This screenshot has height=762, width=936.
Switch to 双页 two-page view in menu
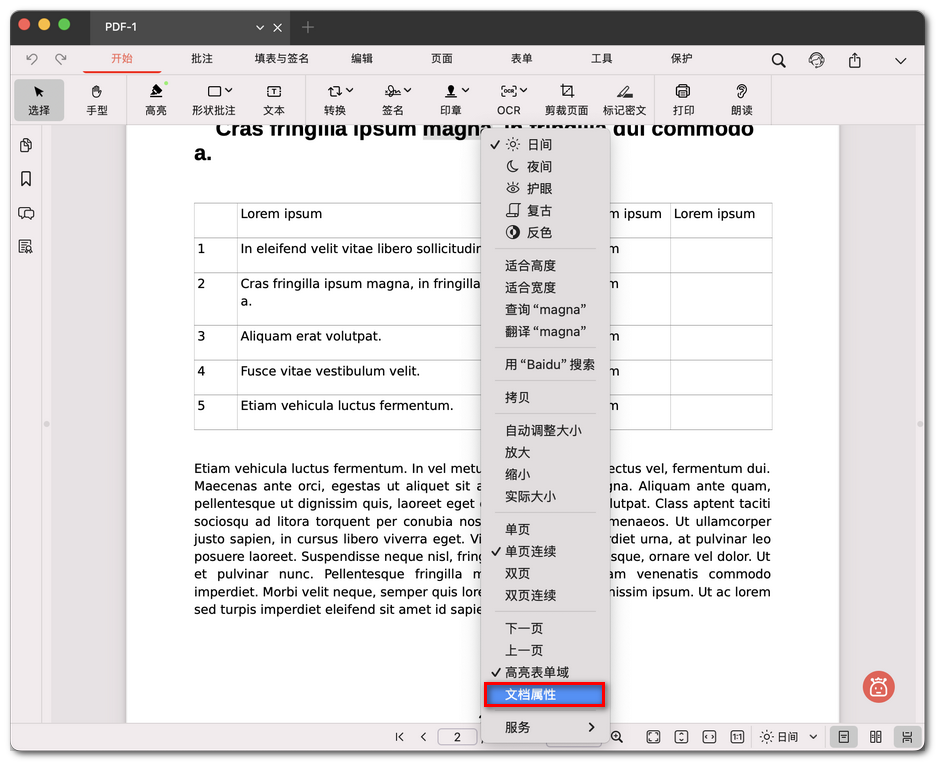pos(517,574)
